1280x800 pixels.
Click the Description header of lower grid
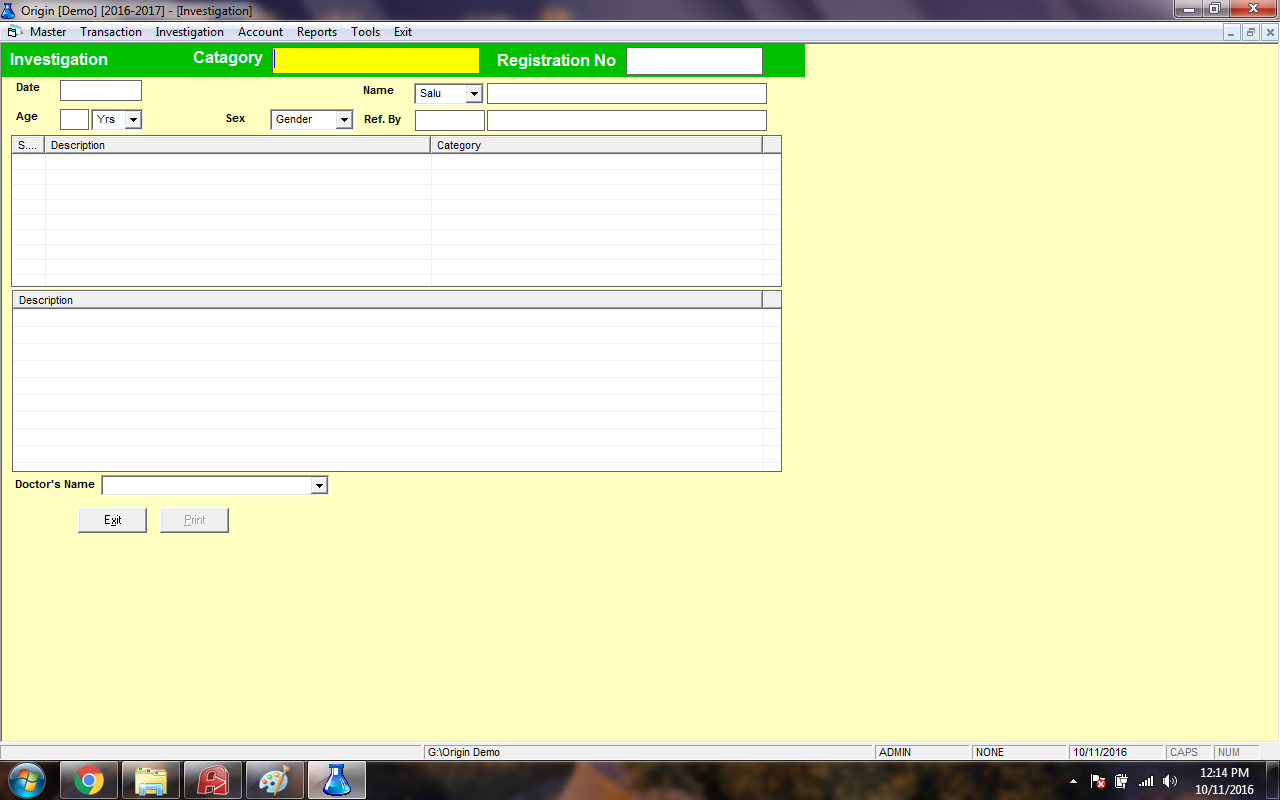[387, 300]
